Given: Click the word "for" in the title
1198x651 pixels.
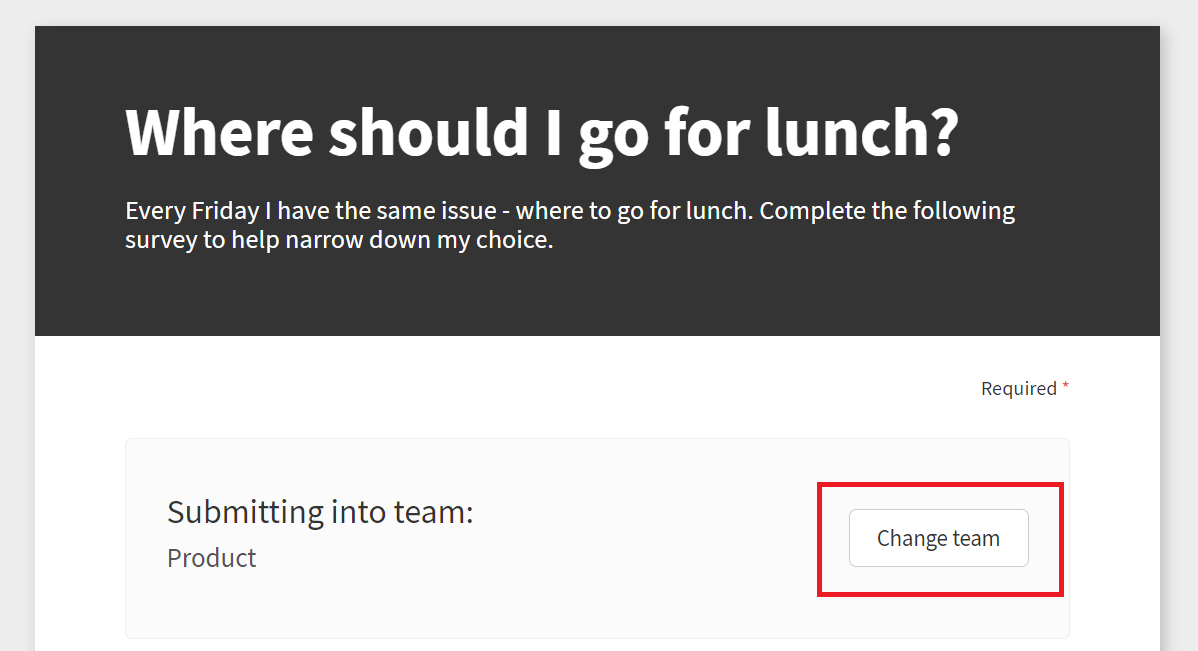Looking at the screenshot, I should (x=707, y=133).
